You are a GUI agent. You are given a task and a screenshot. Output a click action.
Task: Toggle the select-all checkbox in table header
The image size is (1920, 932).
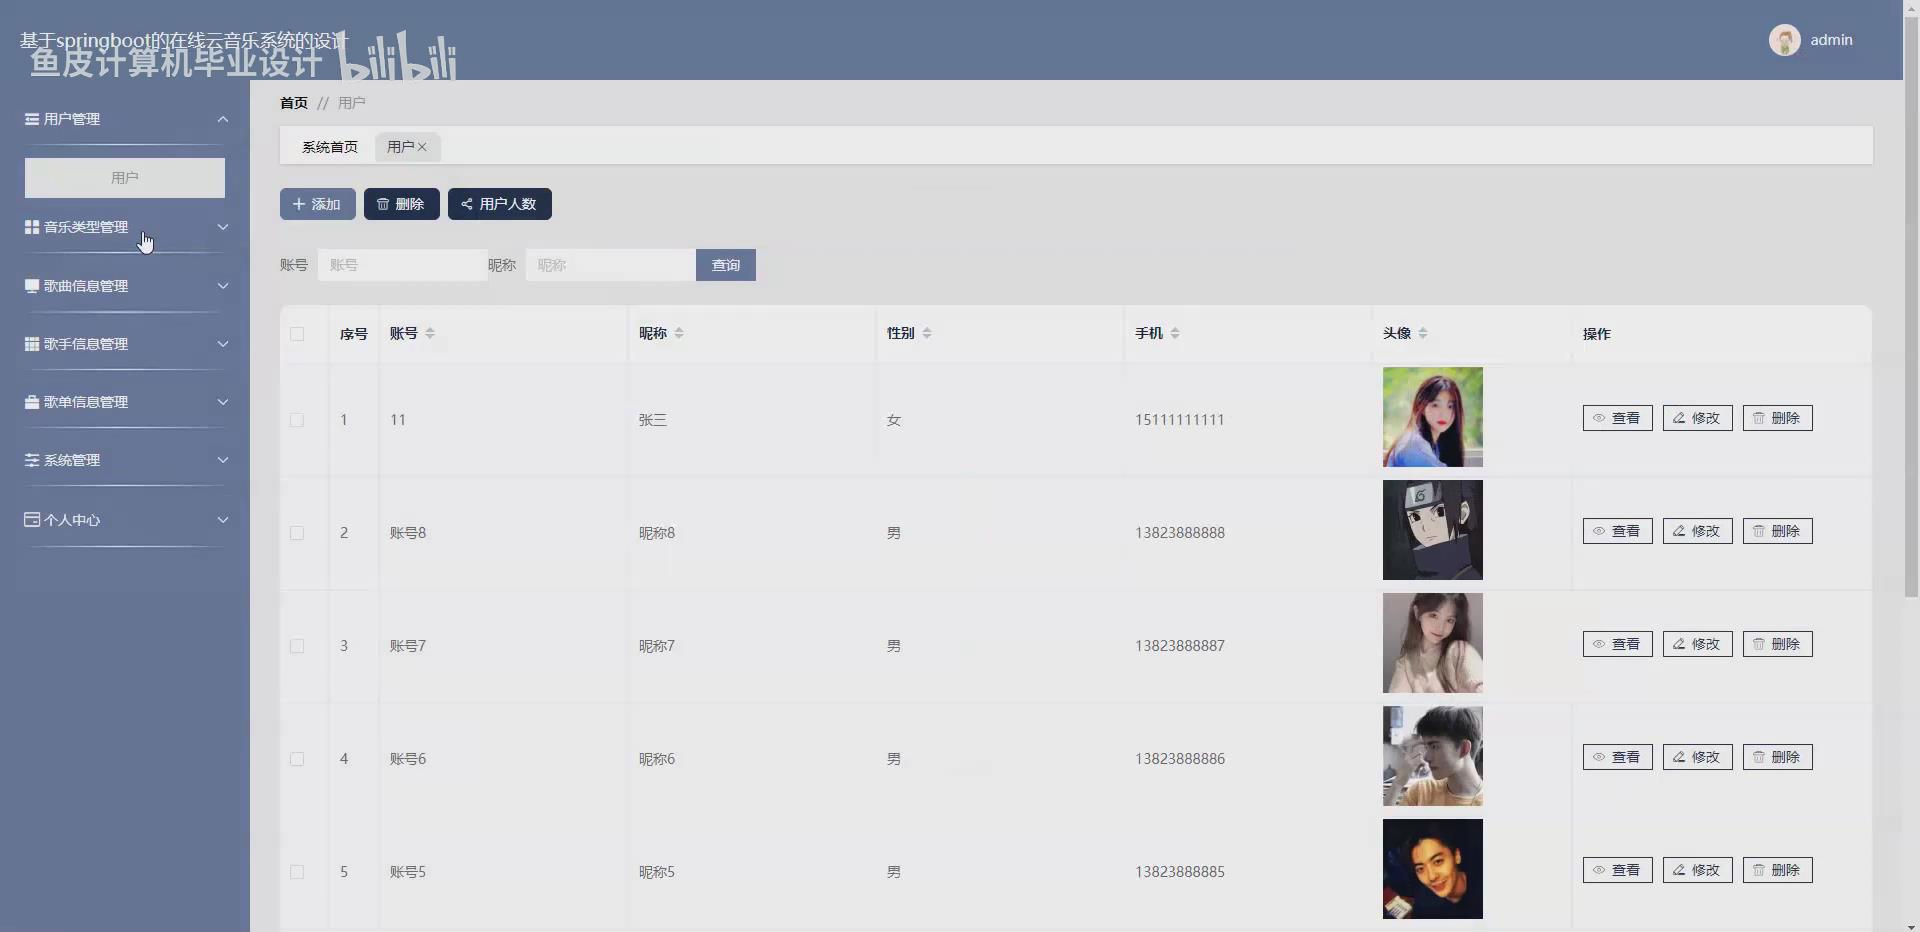point(297,334)
